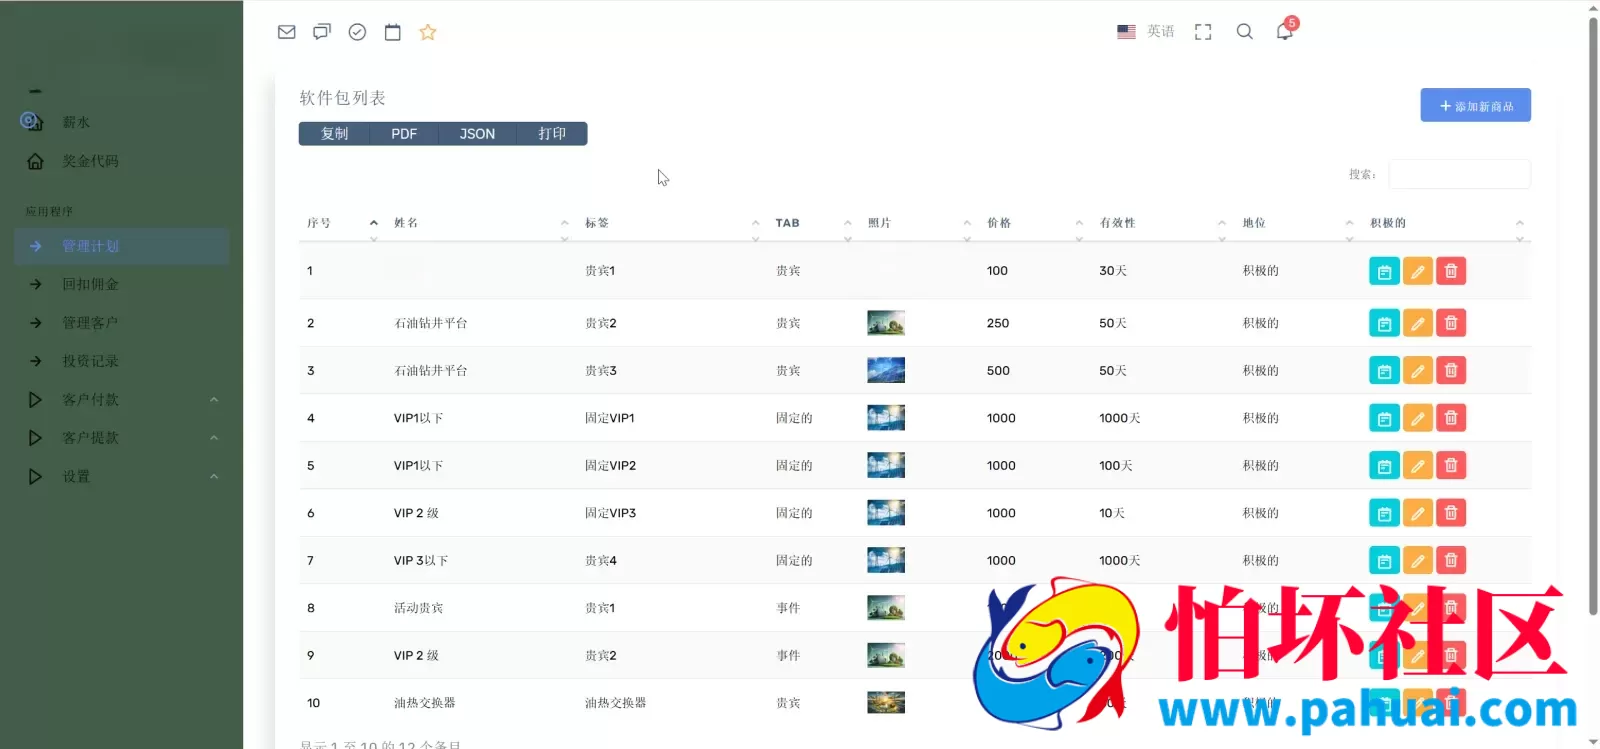Image resolution: width=1600 pixels, height=749 pixels.
Task: Click 活动贵宾 name in row 8
Action: pos(418,608)
